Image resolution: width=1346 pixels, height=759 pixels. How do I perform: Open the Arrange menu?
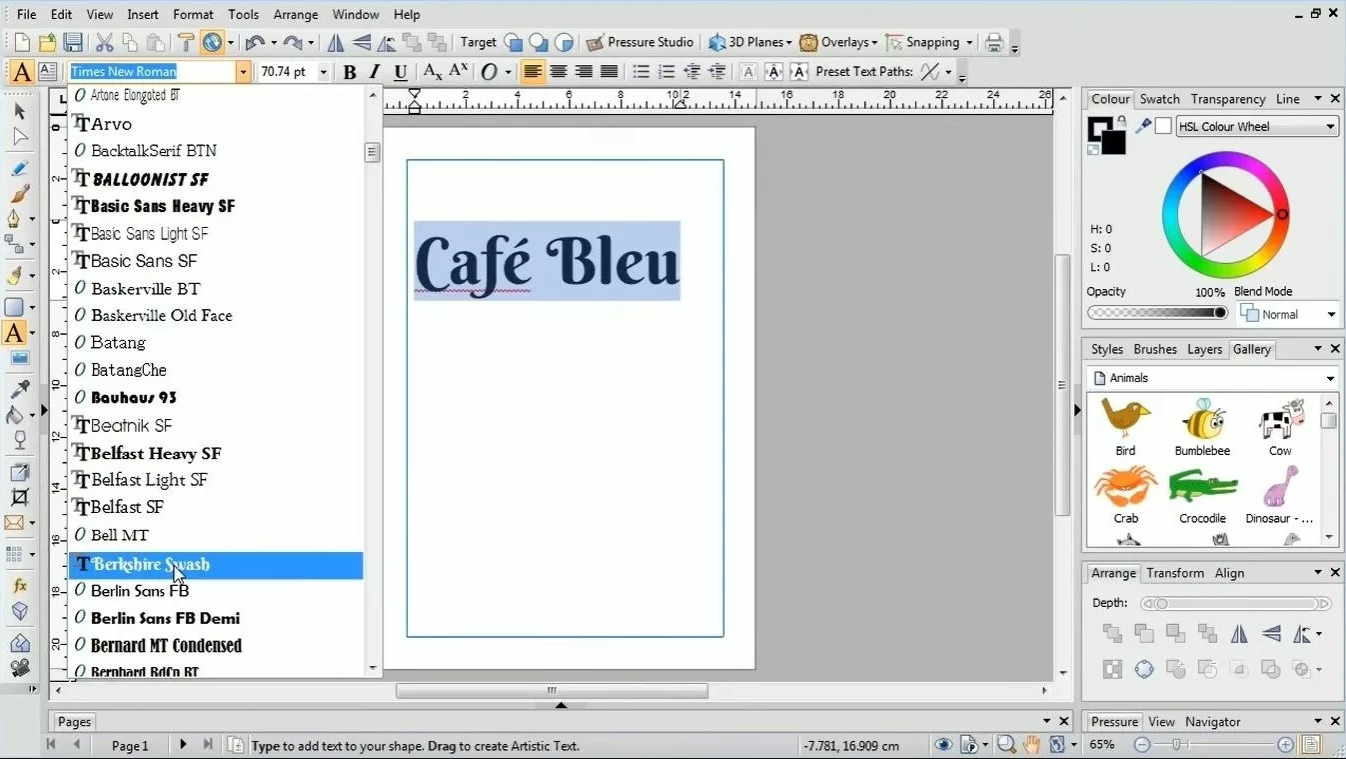pos(296,14)
